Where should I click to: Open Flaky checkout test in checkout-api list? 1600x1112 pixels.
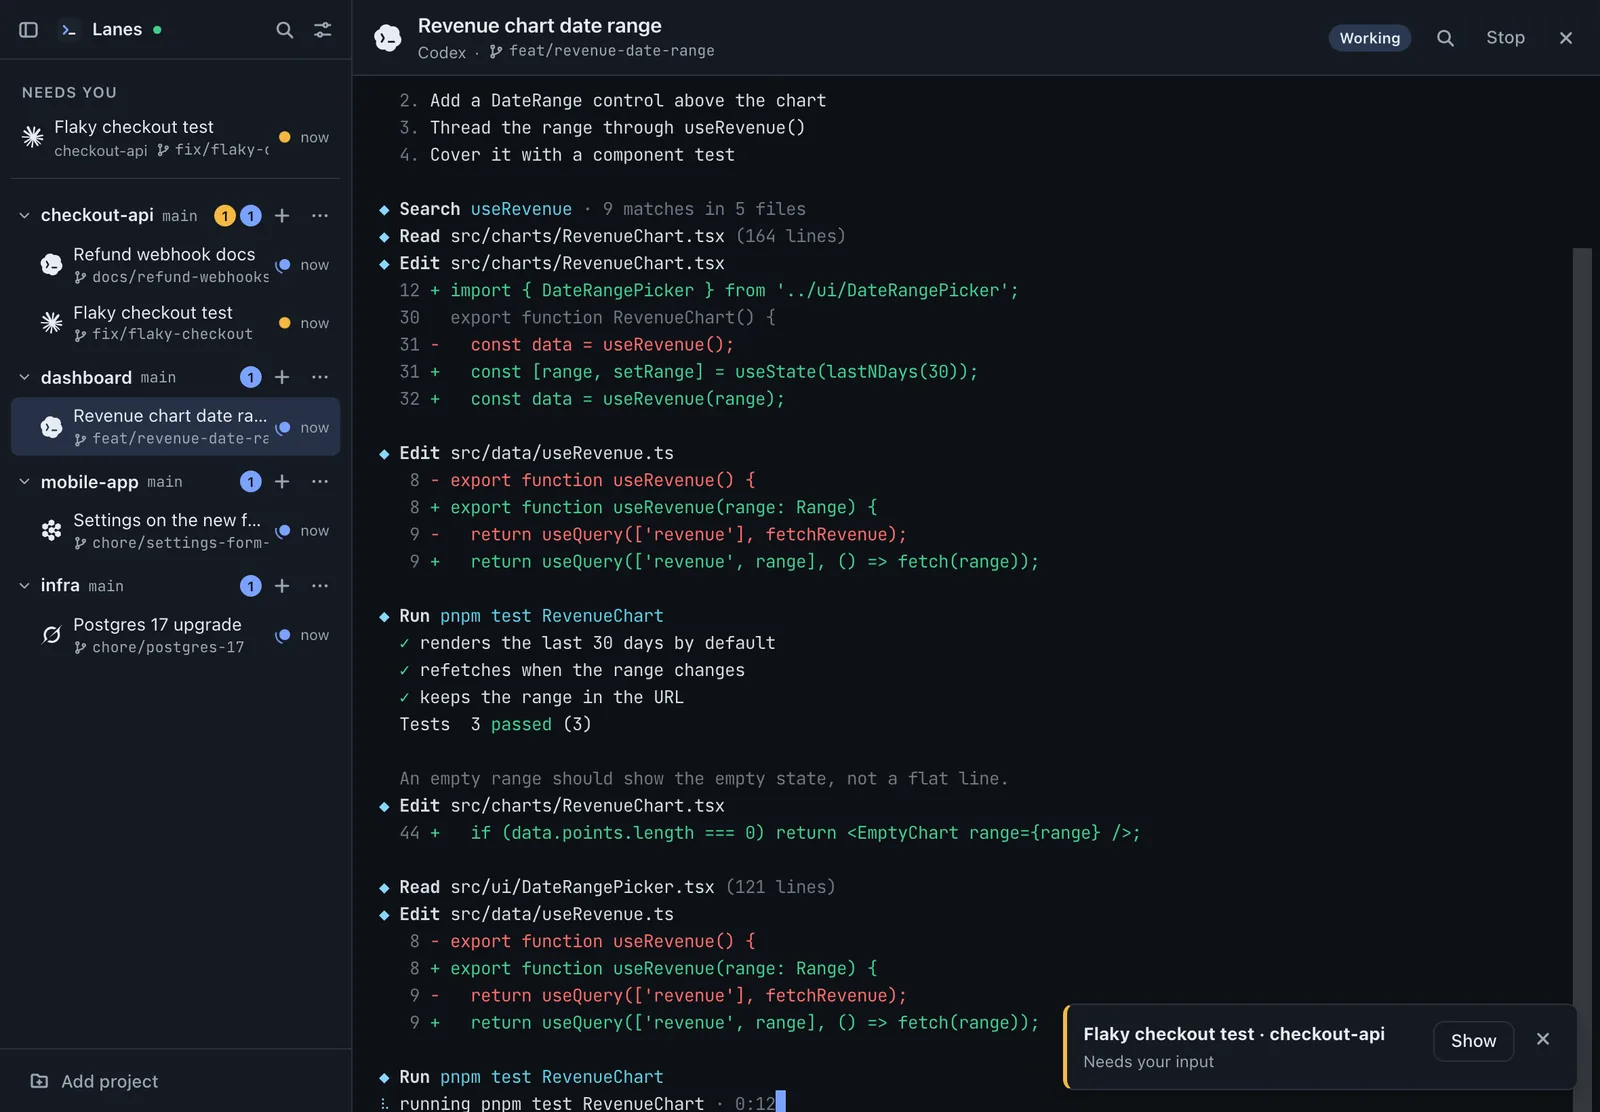click(x=175, y=323)
